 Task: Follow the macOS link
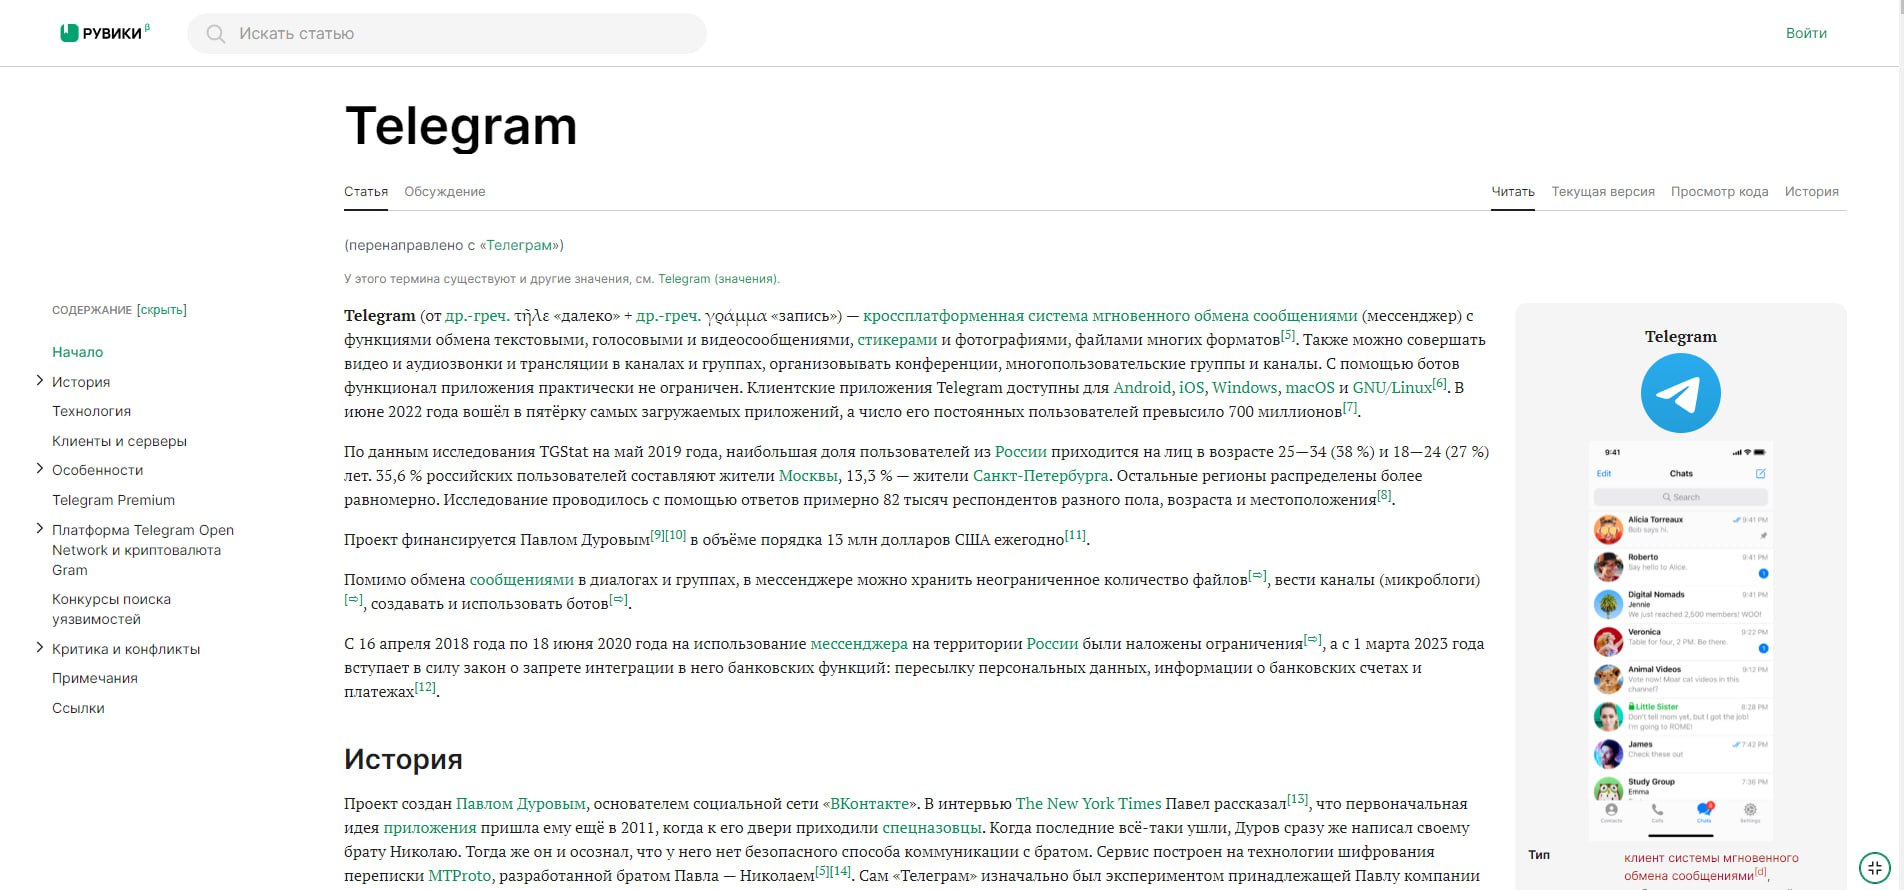click(1310, 388)
